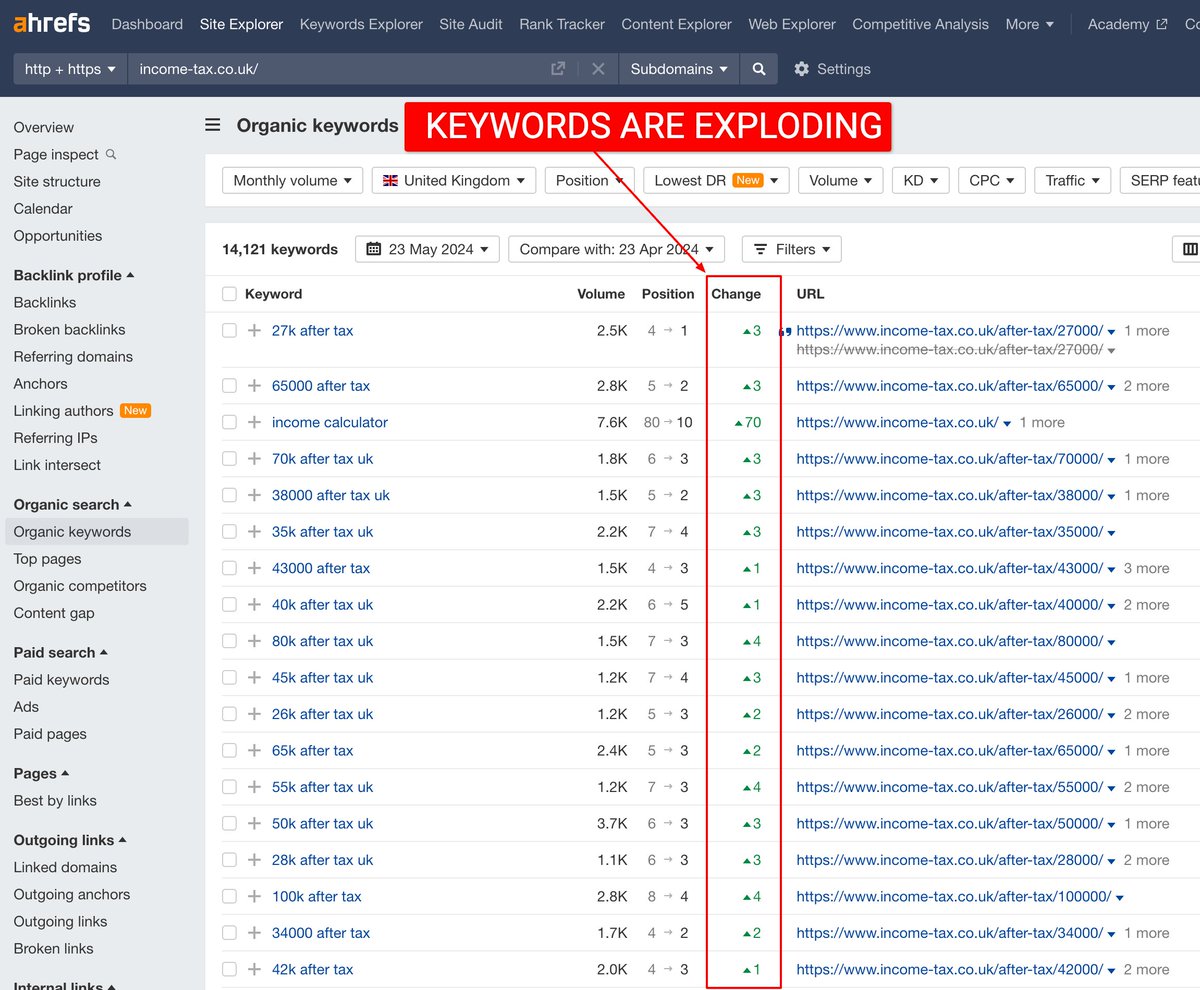The height and width of the screenshot is (990, 1200).
Task: Open the http + https protocol dropdown
Action: click(70, 69)
